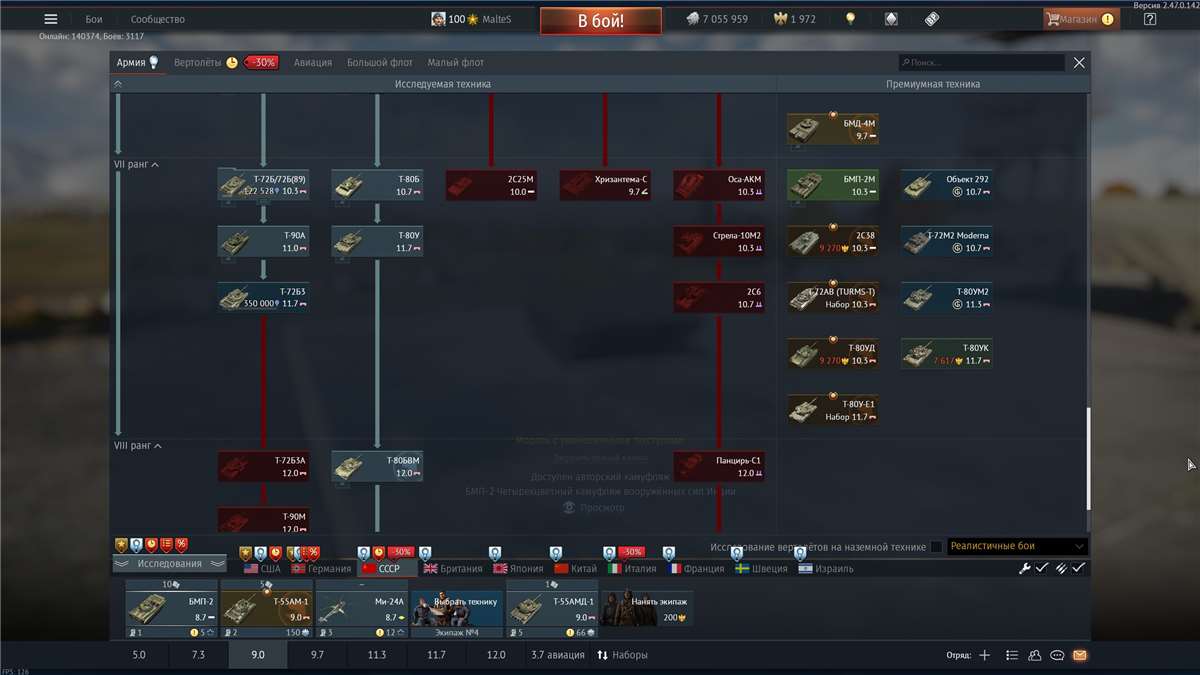Click the help question mark icon

point(1150,19)
